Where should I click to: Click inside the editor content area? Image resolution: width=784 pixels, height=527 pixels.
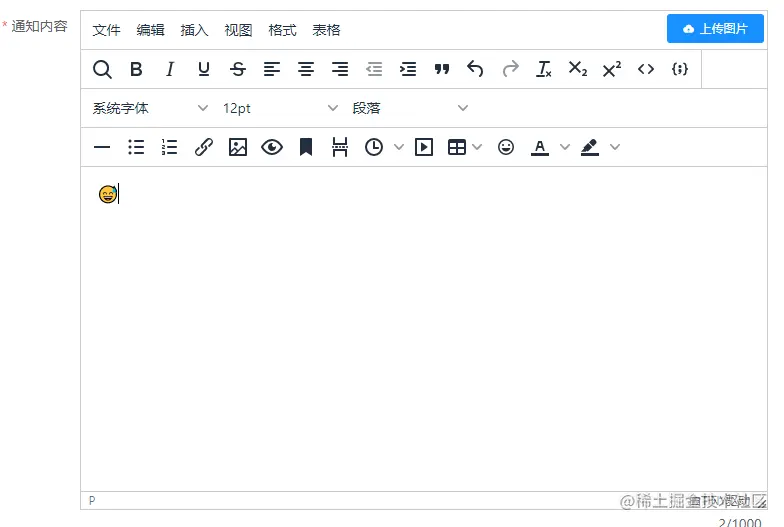tap(424, 329)
